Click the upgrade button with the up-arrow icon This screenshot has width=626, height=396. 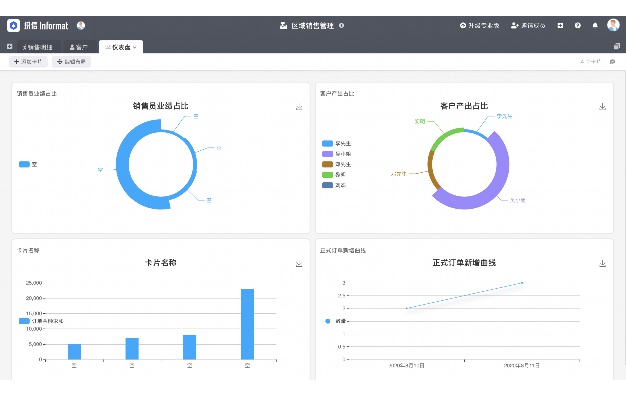point(479,26)
